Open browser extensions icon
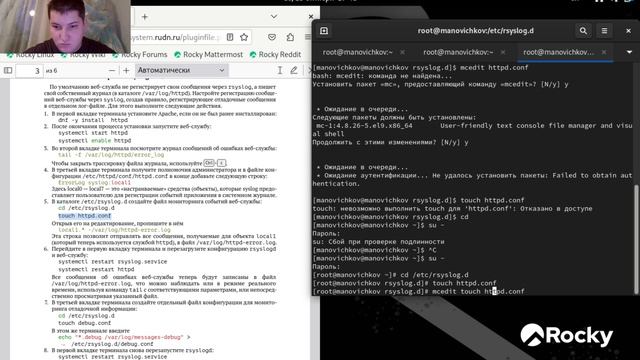 pos(290,37)
